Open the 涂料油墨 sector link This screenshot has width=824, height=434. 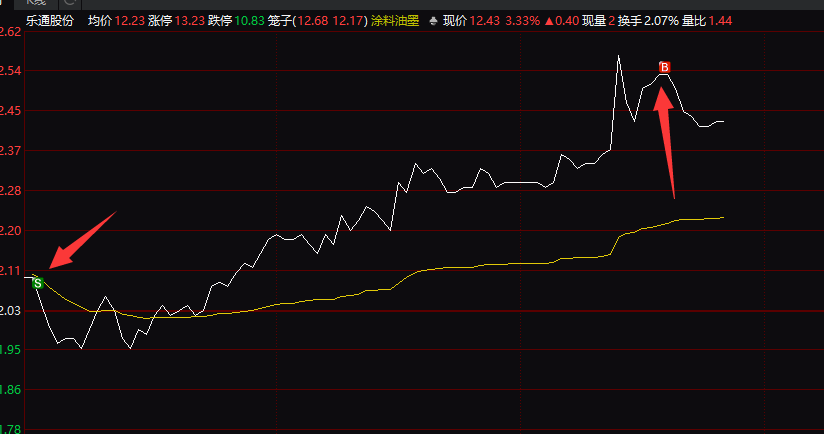[395, 21]
